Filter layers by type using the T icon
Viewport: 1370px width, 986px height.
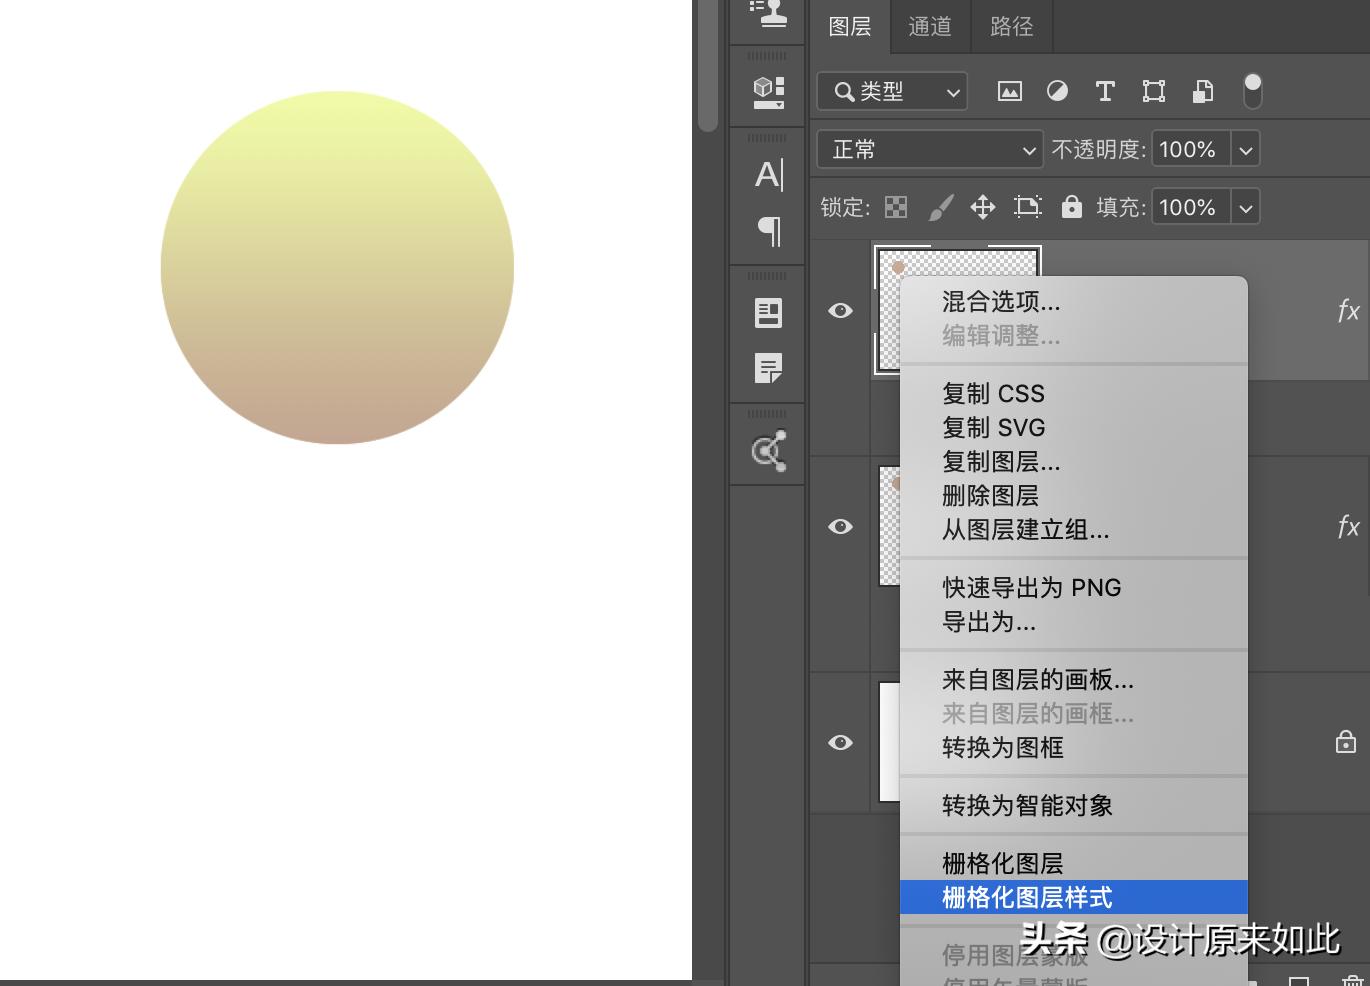click(1105, 91)
